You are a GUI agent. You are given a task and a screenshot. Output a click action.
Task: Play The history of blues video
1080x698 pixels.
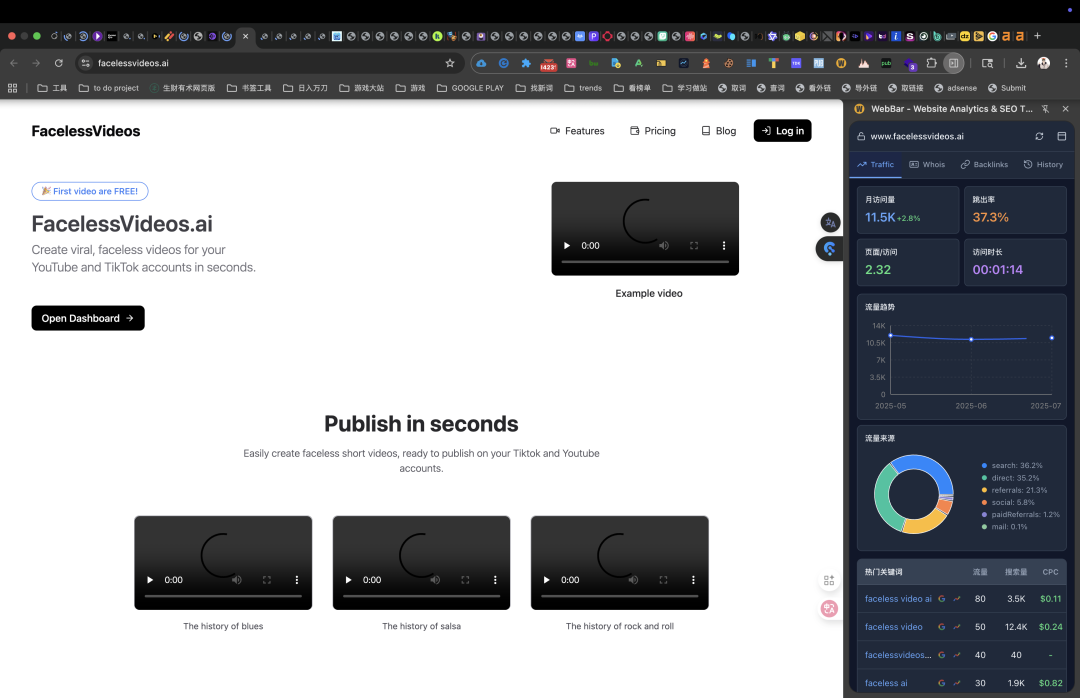[x=149, y=580]
